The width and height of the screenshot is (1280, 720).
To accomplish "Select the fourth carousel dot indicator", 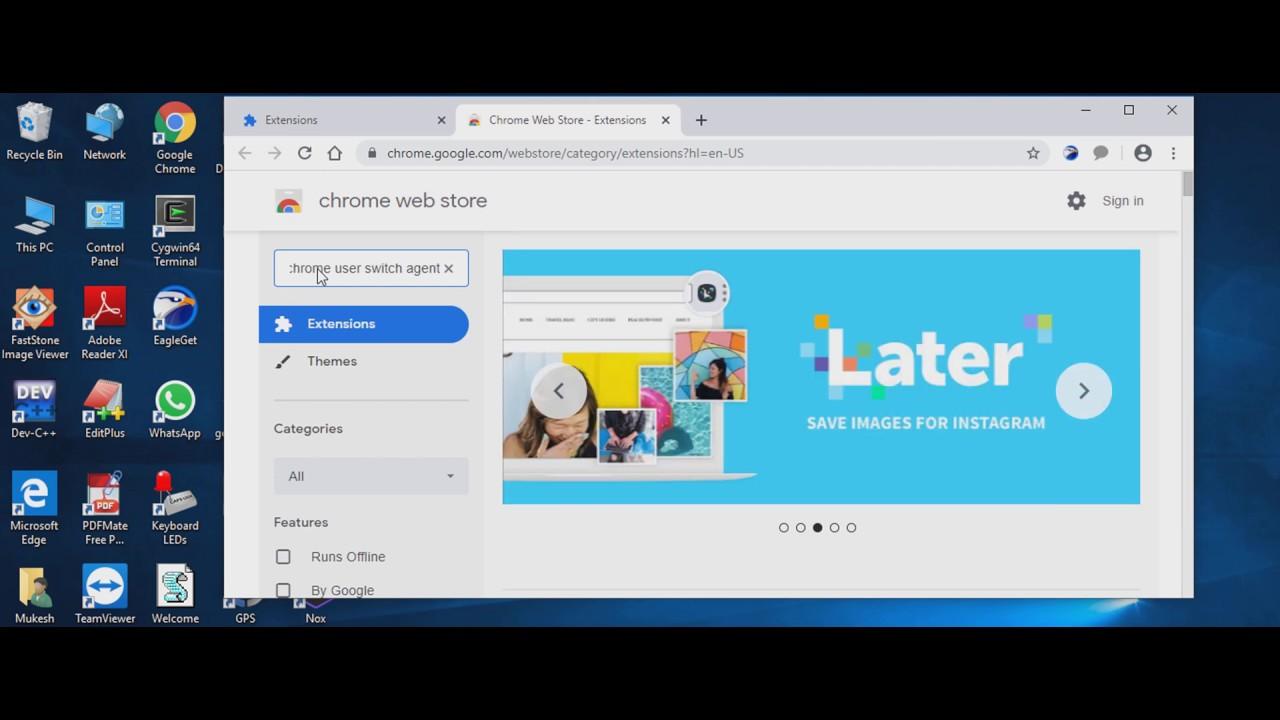I will coord(834,528).
